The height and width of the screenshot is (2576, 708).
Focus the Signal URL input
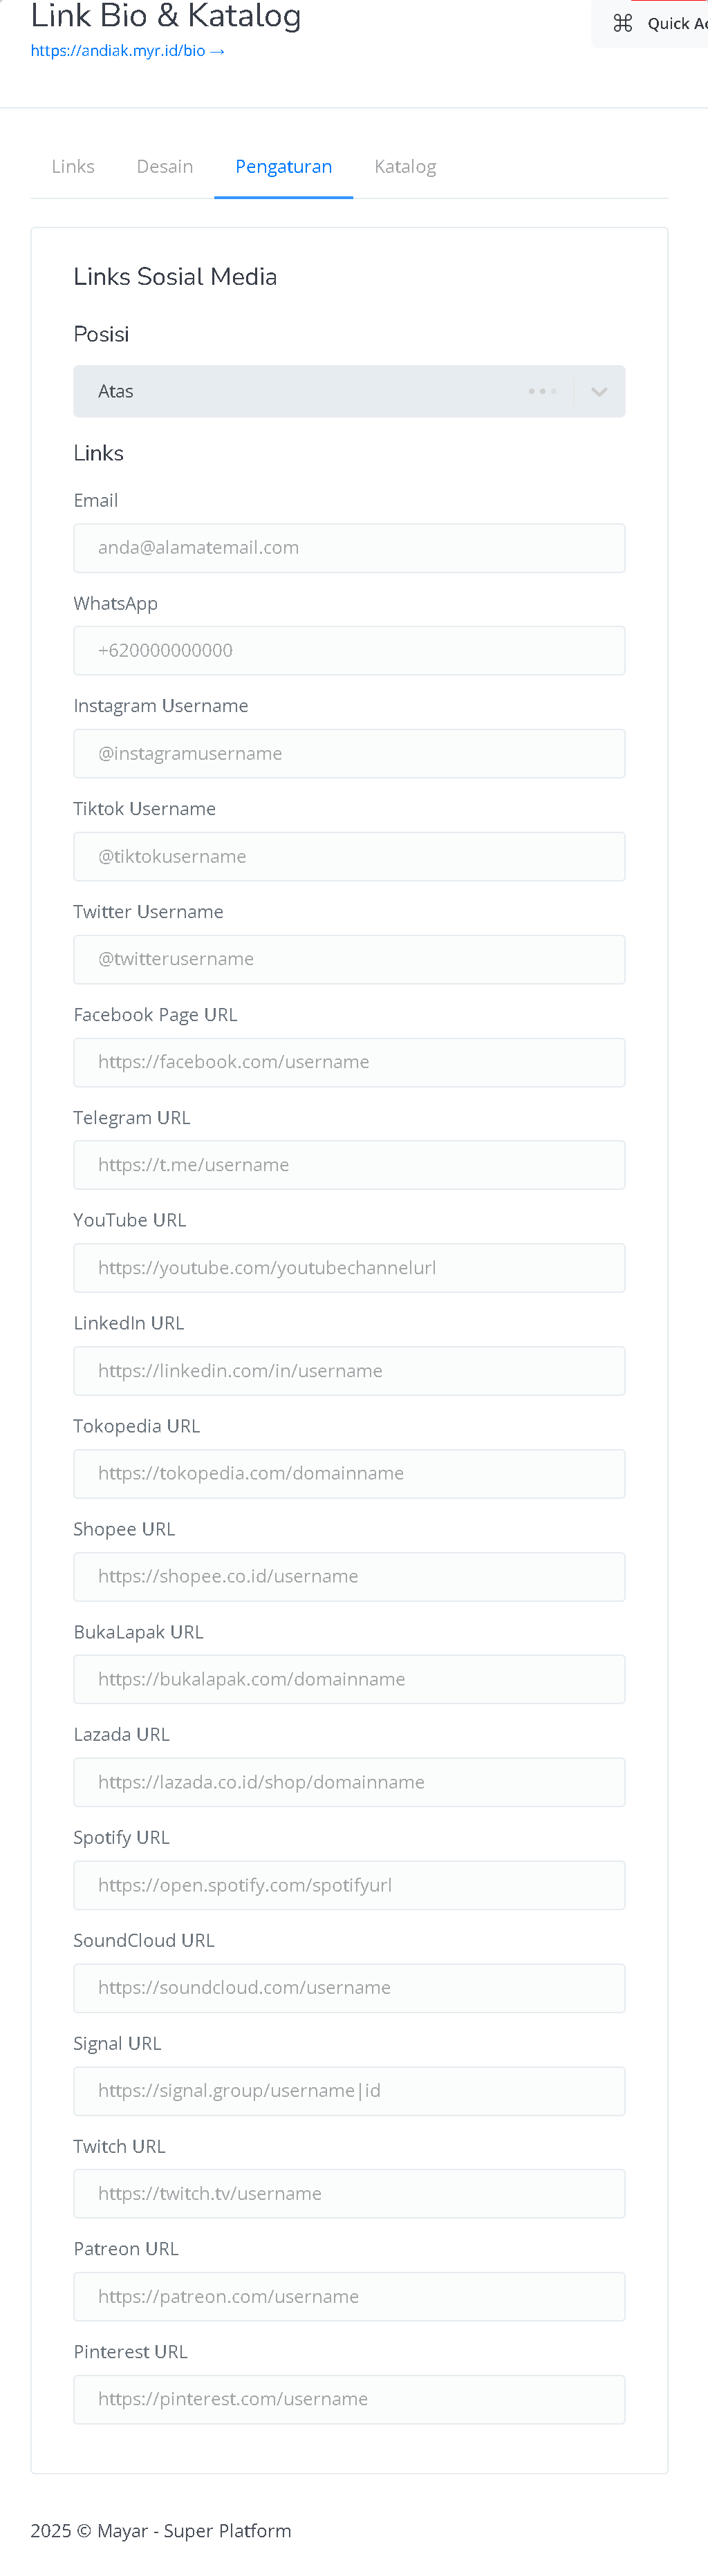pyautogui.click(x=349, y=2092)
